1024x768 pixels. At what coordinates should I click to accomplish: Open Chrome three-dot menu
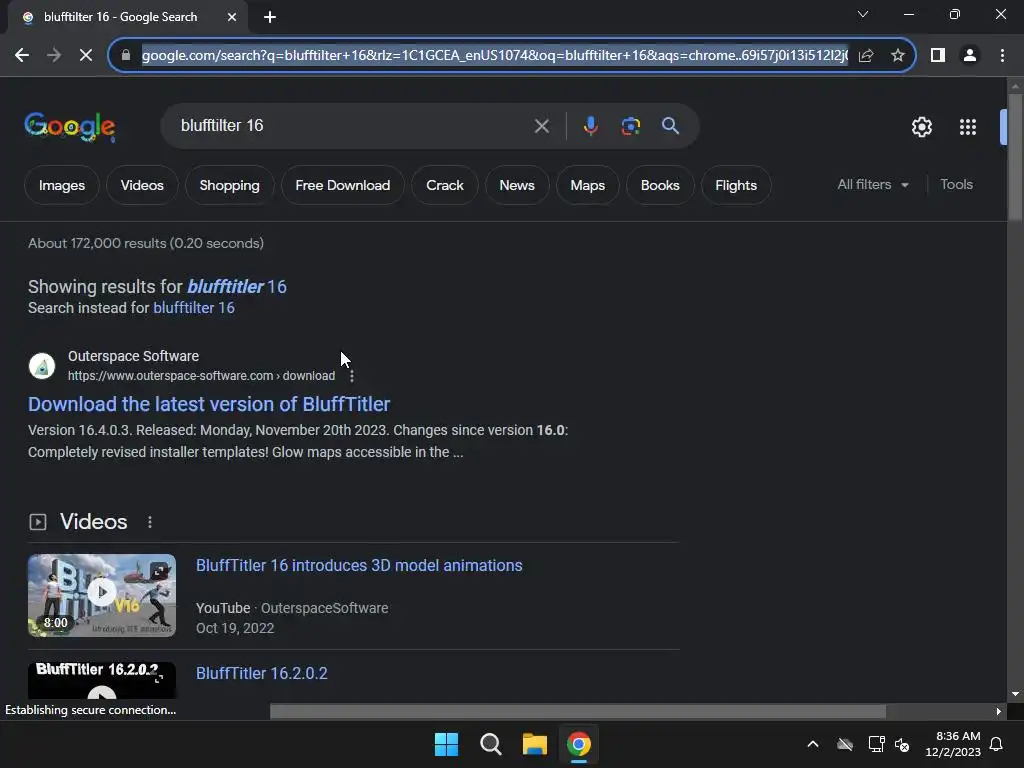1002,56
